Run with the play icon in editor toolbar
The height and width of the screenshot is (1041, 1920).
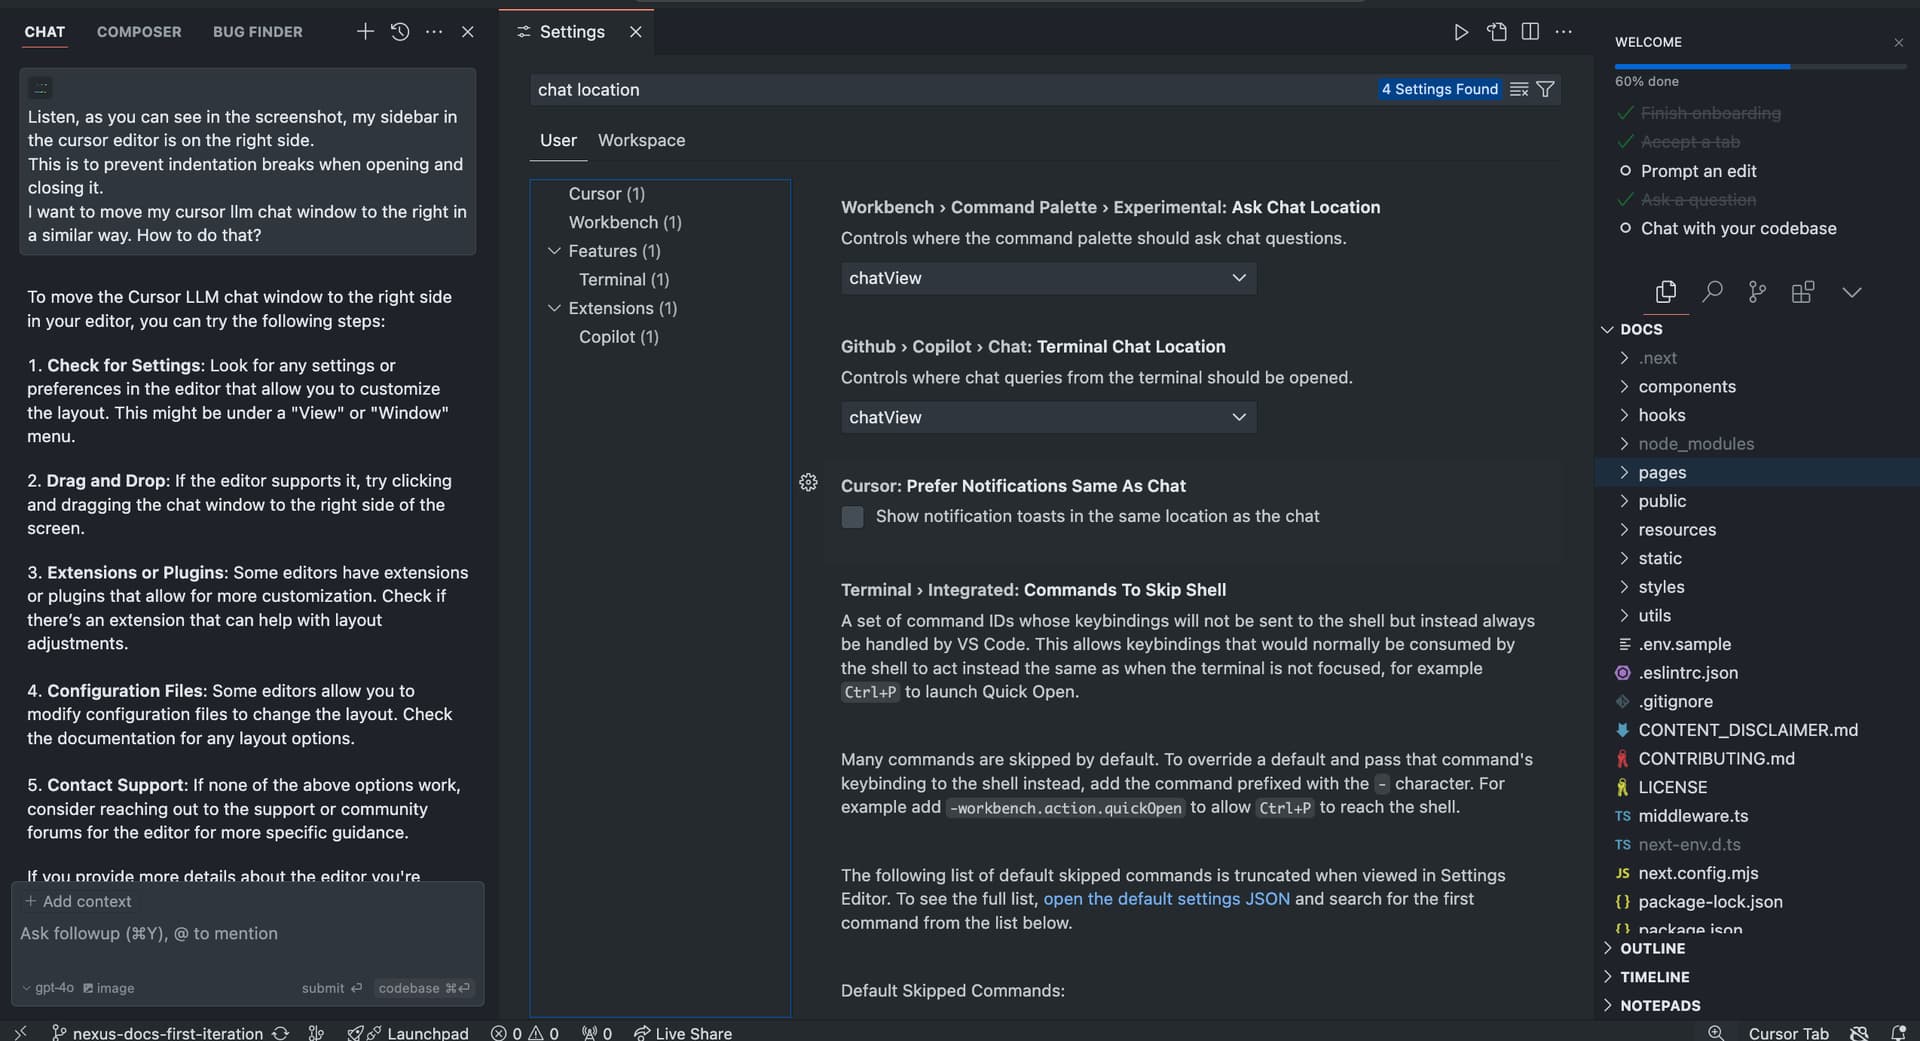click(x=1461, y=32)
